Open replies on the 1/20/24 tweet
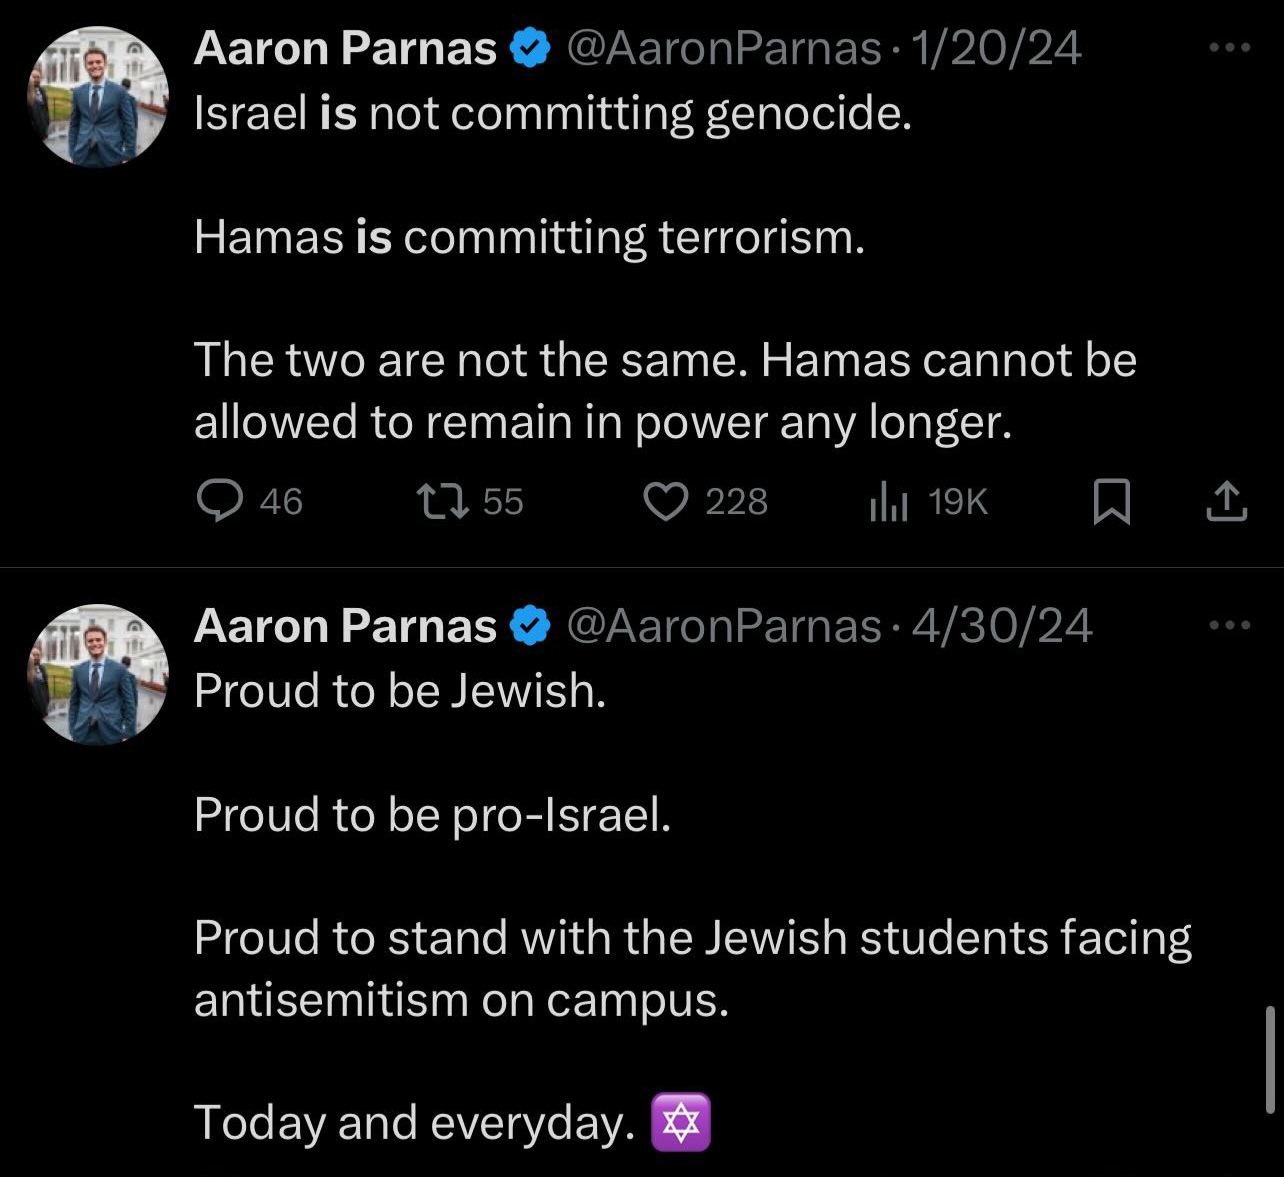The width and height of the screenshot is (1284, 1177). (249, 501)
